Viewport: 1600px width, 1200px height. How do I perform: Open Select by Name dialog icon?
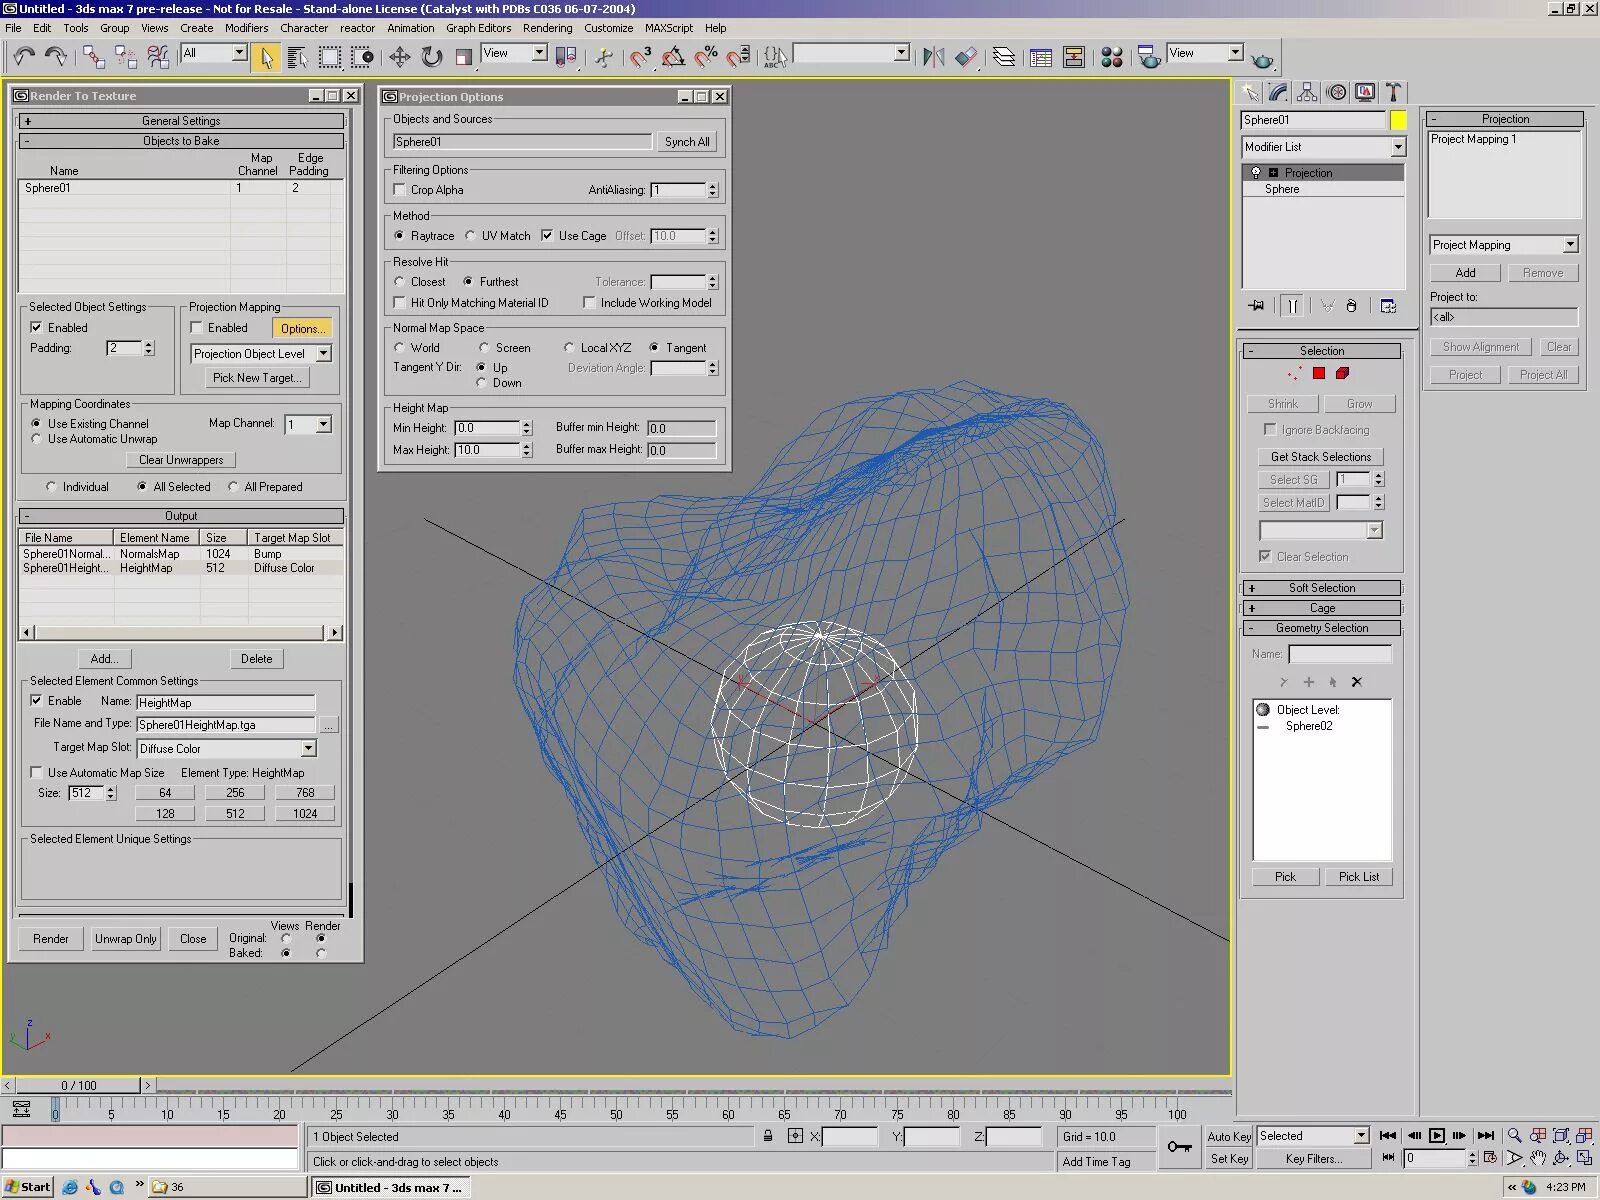point(297,57)
